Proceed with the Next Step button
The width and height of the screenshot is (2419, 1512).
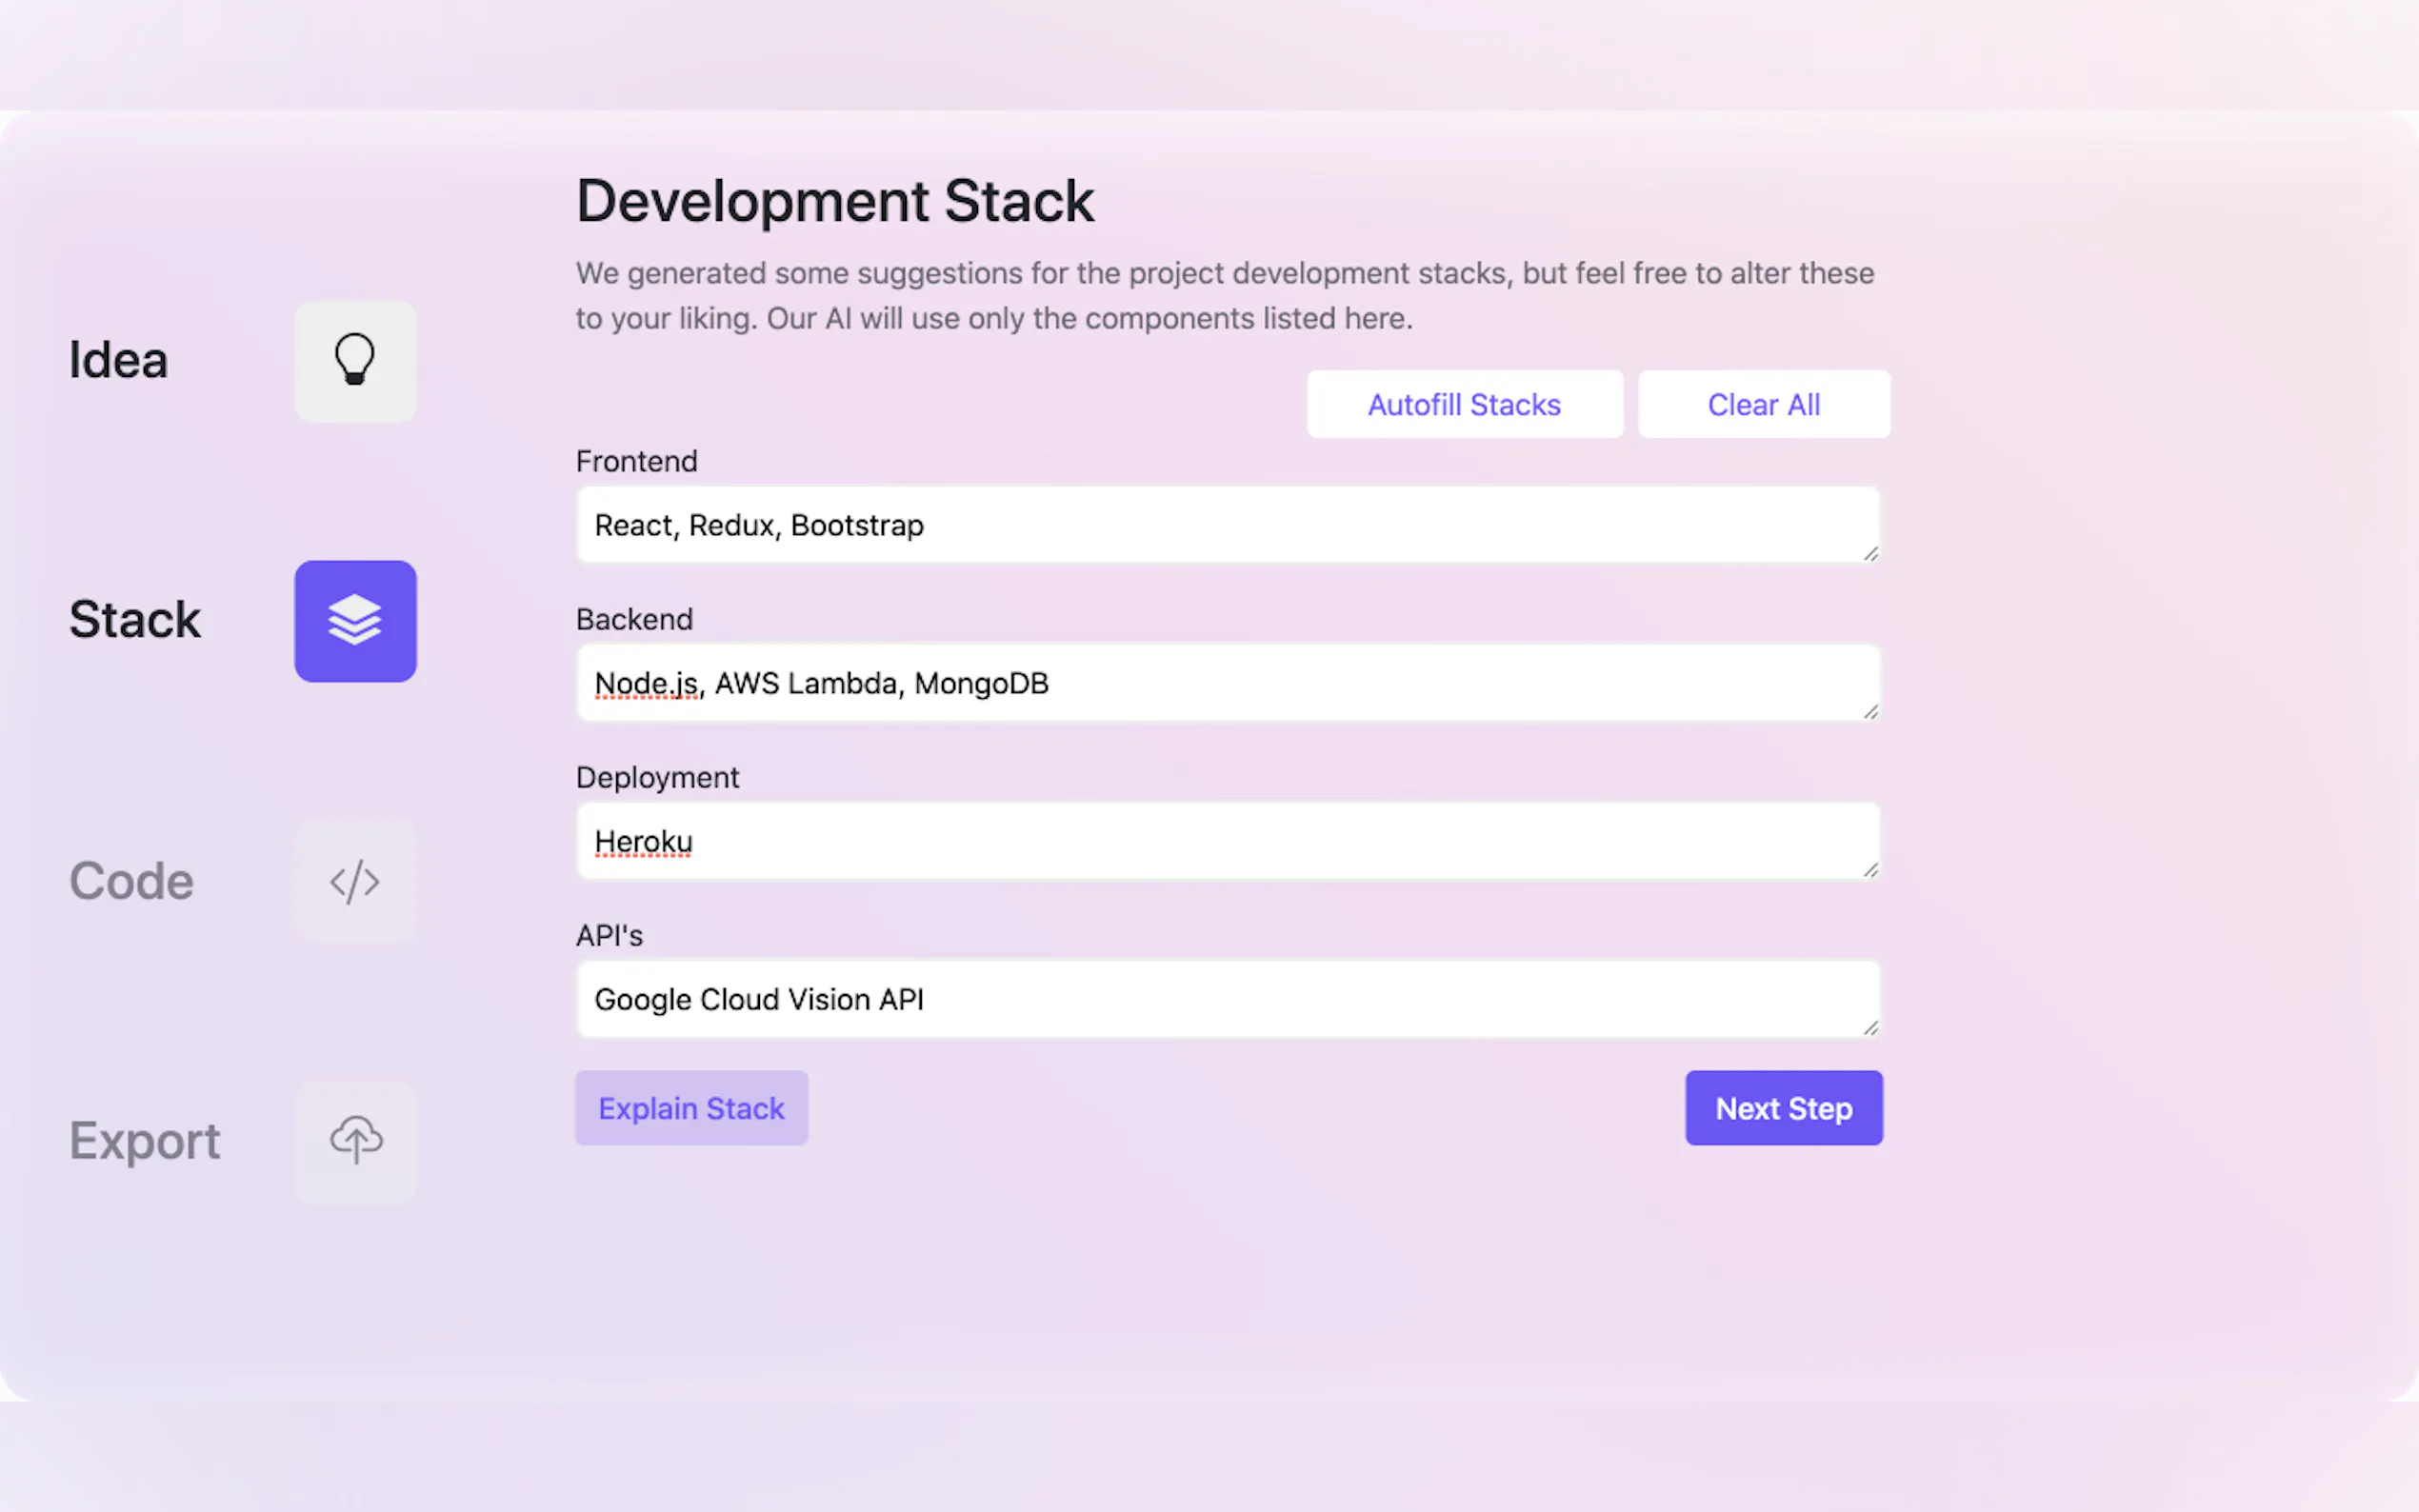1783,1108
